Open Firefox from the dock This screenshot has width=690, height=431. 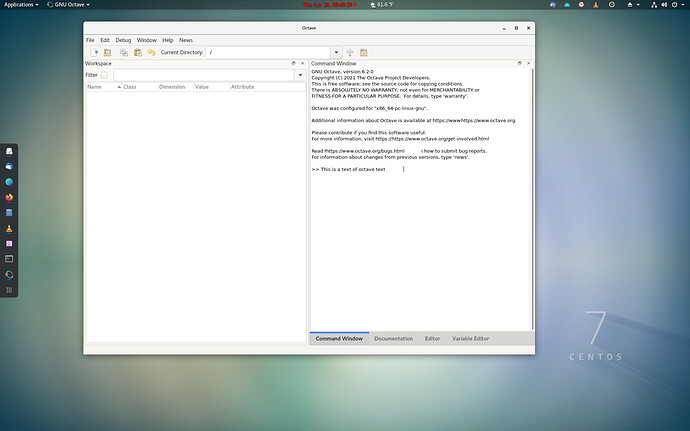(9, 197)
